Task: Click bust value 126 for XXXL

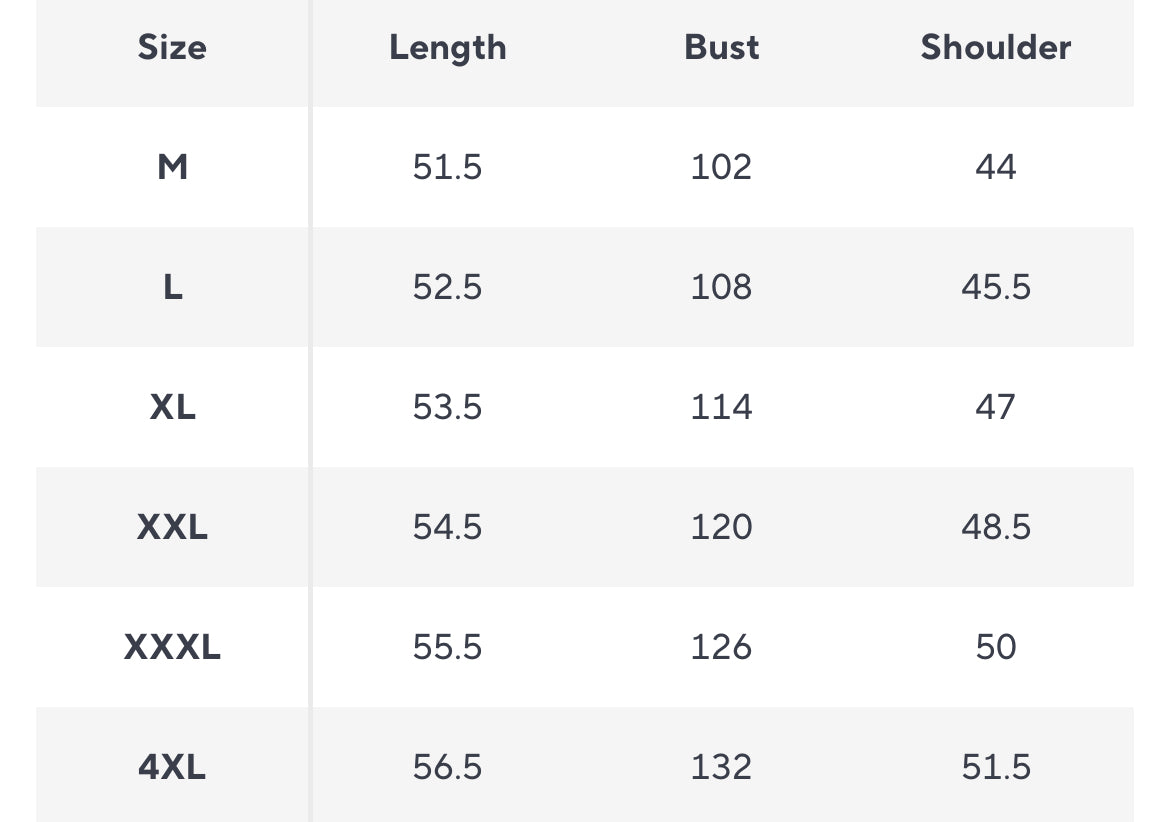Action: 721,647
